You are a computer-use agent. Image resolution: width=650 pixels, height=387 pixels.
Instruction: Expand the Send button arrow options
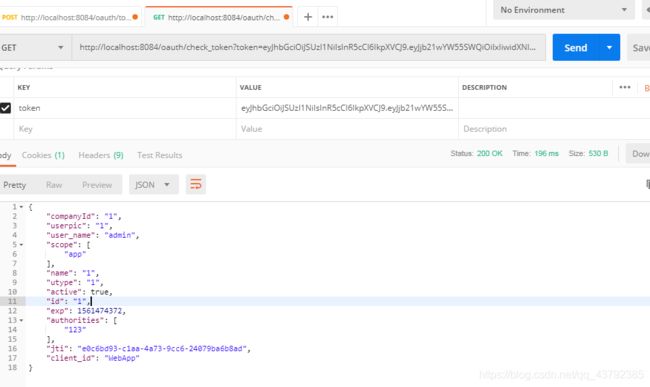(x=609, y=48)
